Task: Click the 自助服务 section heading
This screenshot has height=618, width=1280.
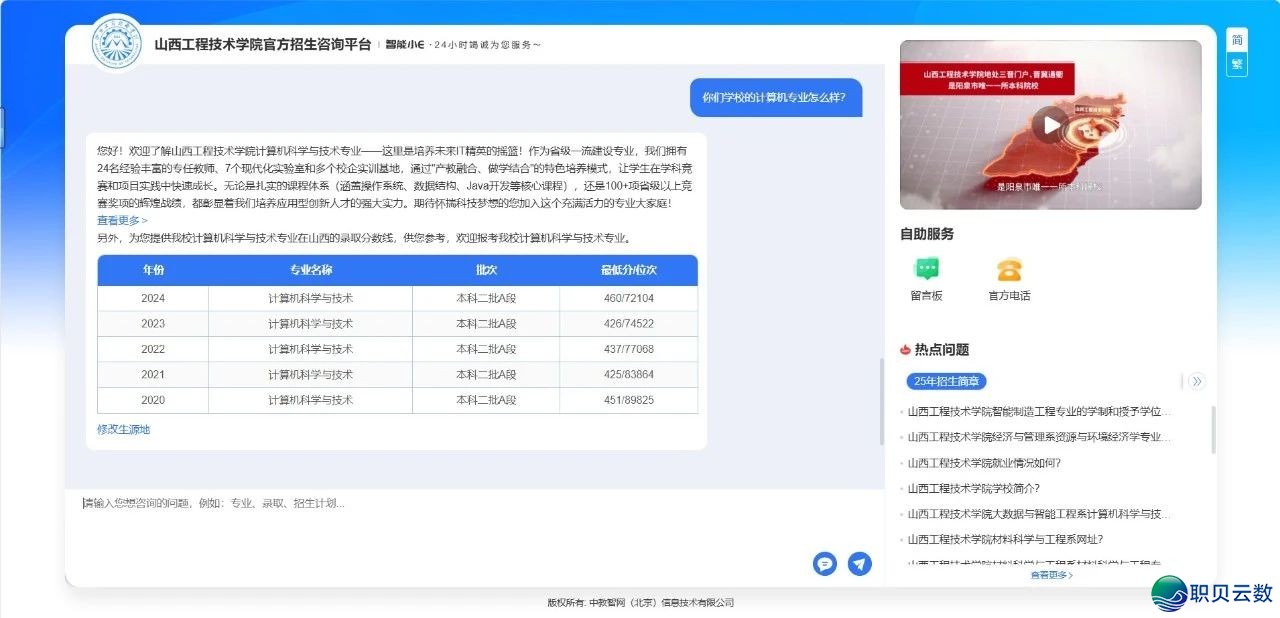Action: pyautogui.click(x=927, y=234)
